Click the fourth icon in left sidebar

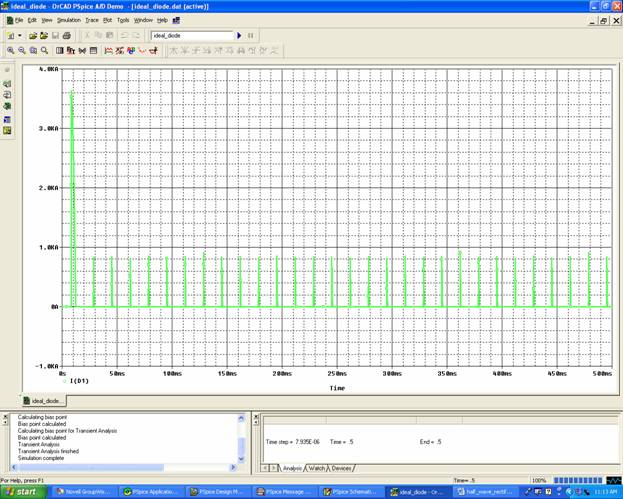tap(7, 106)
